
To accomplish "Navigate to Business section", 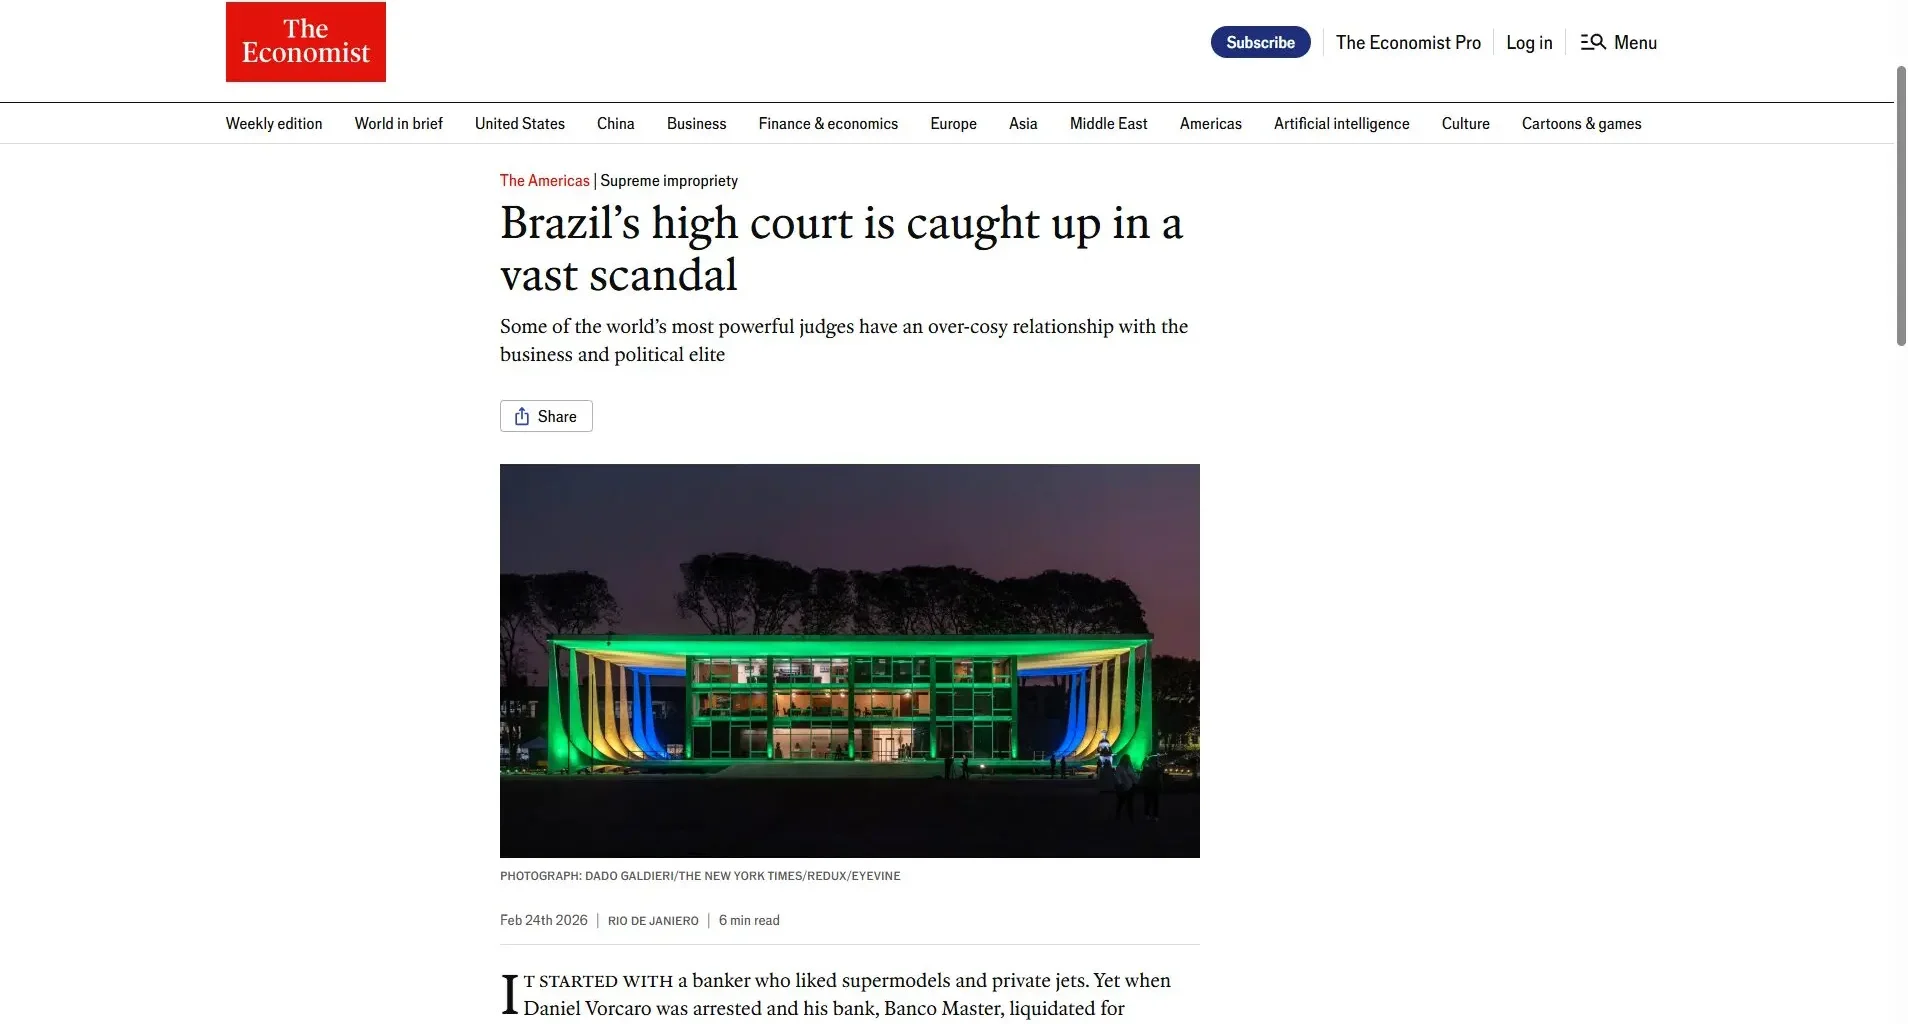I will 697,123.
